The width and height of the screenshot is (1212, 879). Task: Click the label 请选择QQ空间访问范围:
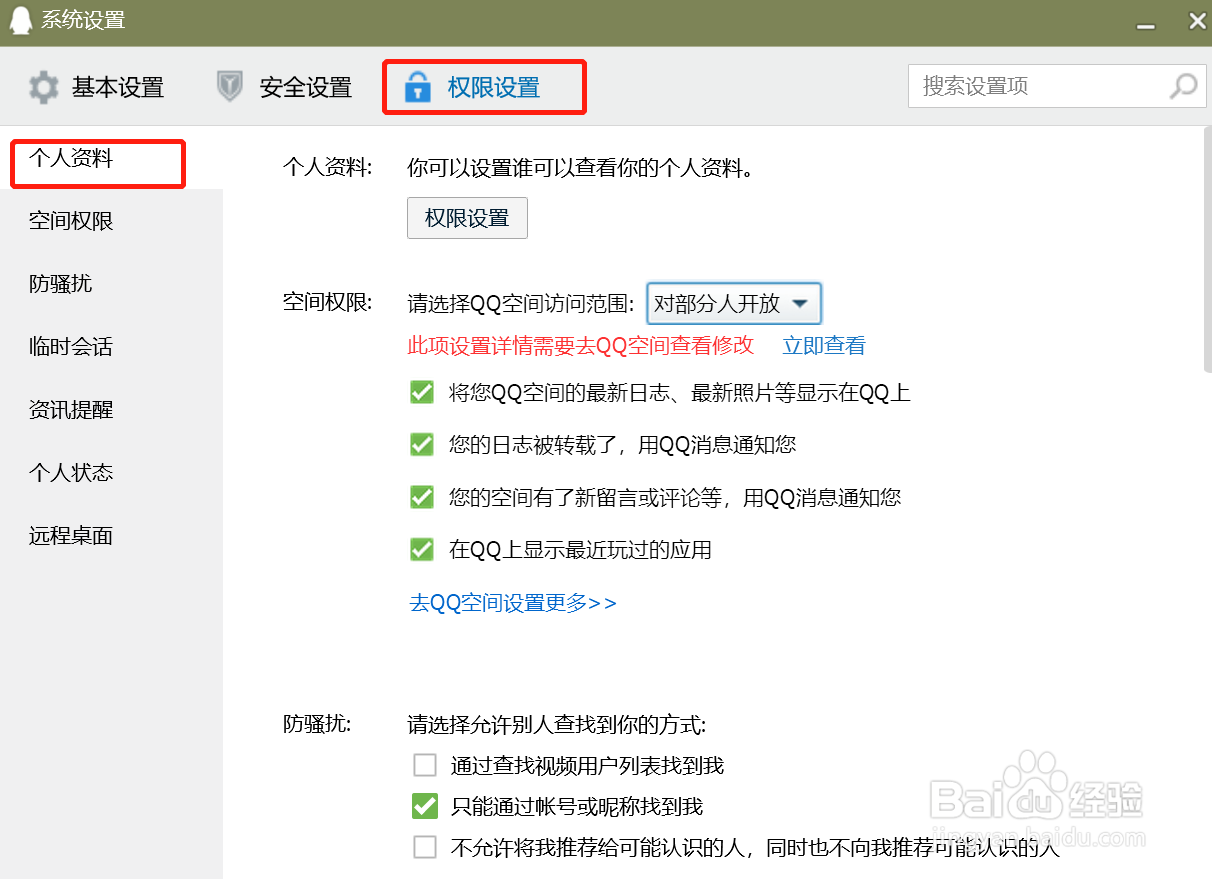pos(521,304)
